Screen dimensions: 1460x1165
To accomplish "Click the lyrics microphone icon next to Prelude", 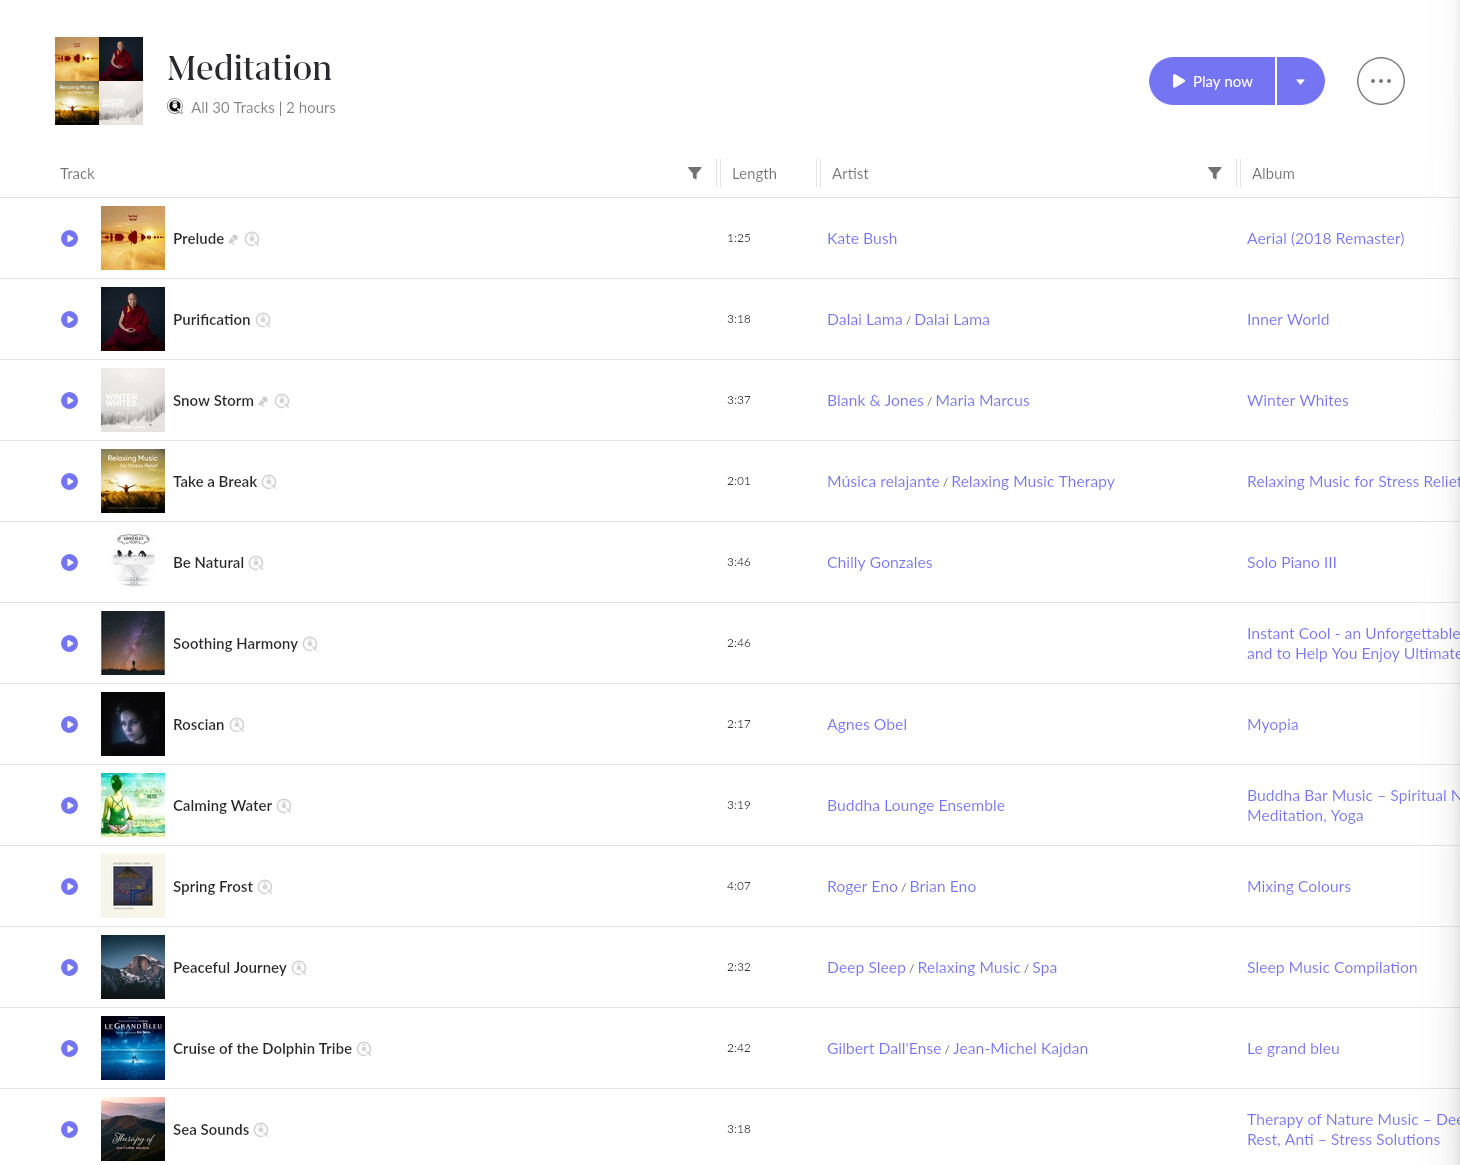I will tap(232, 238).
